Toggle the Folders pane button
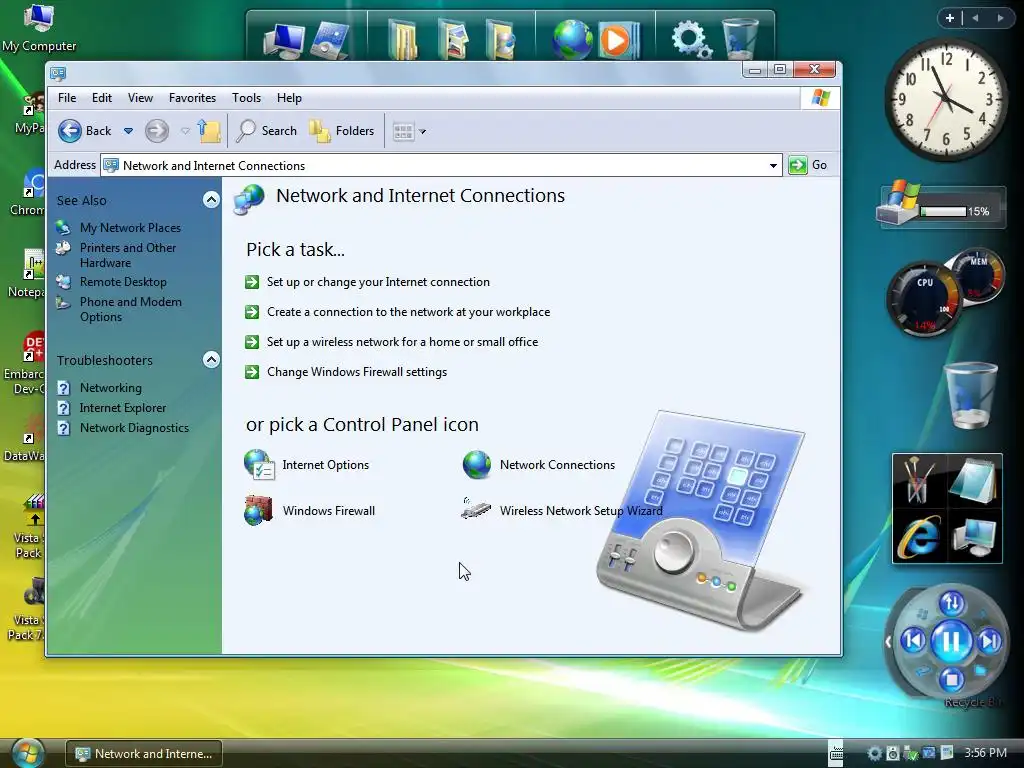 pos(342,131)
